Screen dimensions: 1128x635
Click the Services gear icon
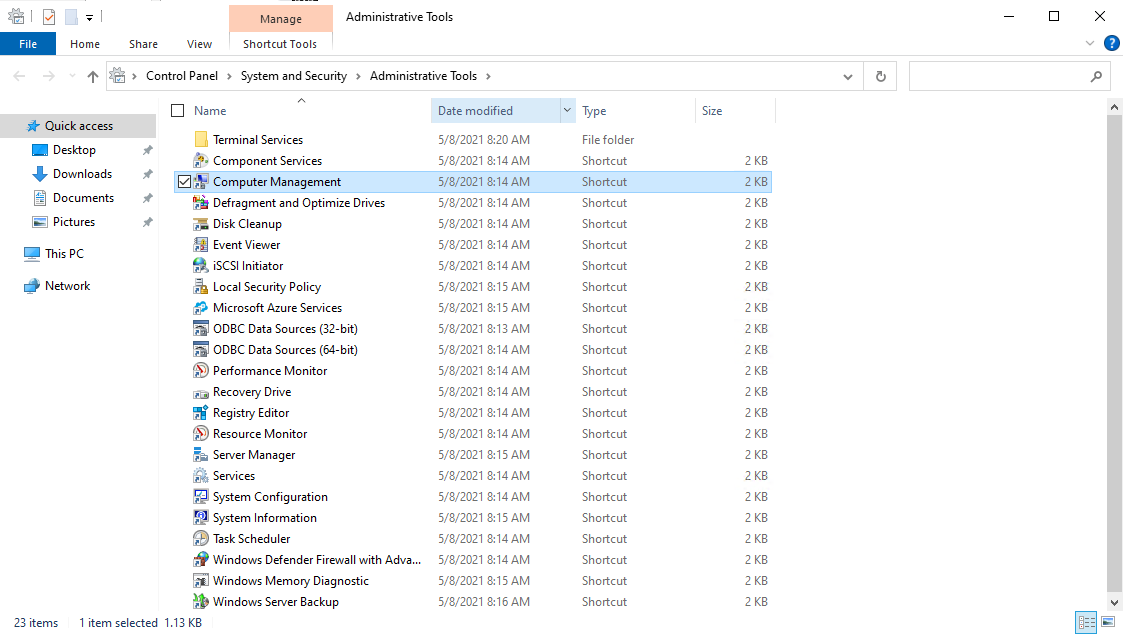pos(201,475)
